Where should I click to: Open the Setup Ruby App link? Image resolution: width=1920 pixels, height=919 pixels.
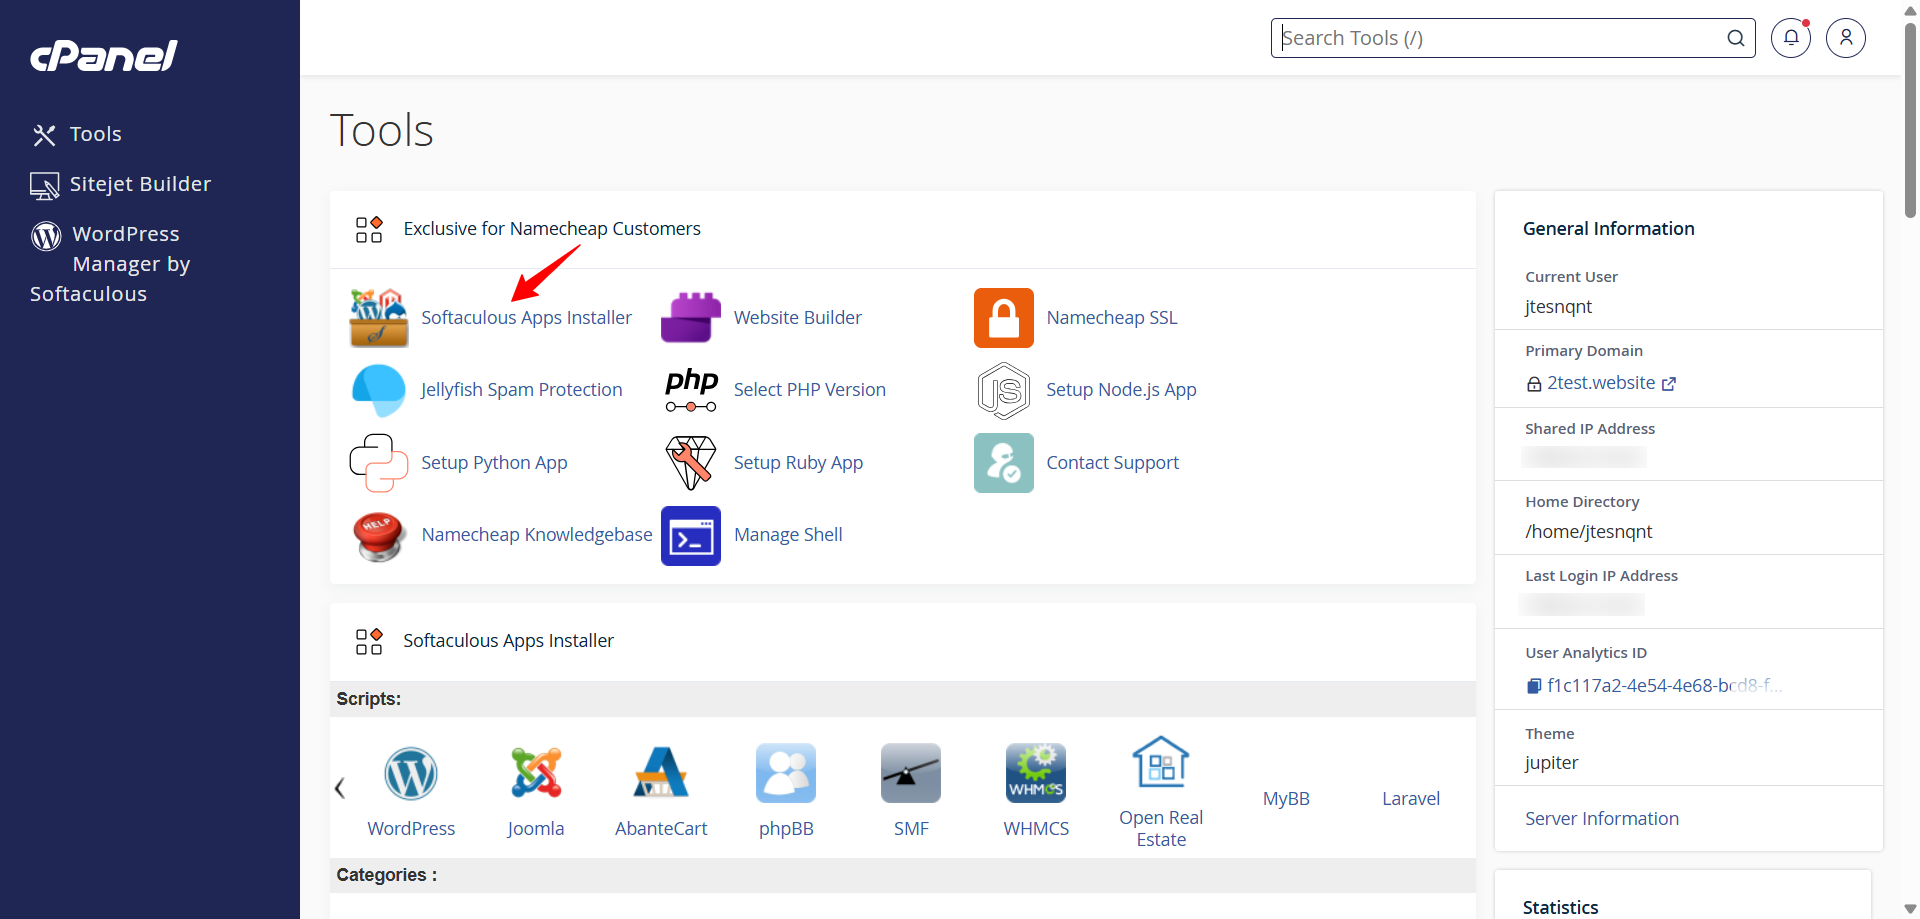798,463
